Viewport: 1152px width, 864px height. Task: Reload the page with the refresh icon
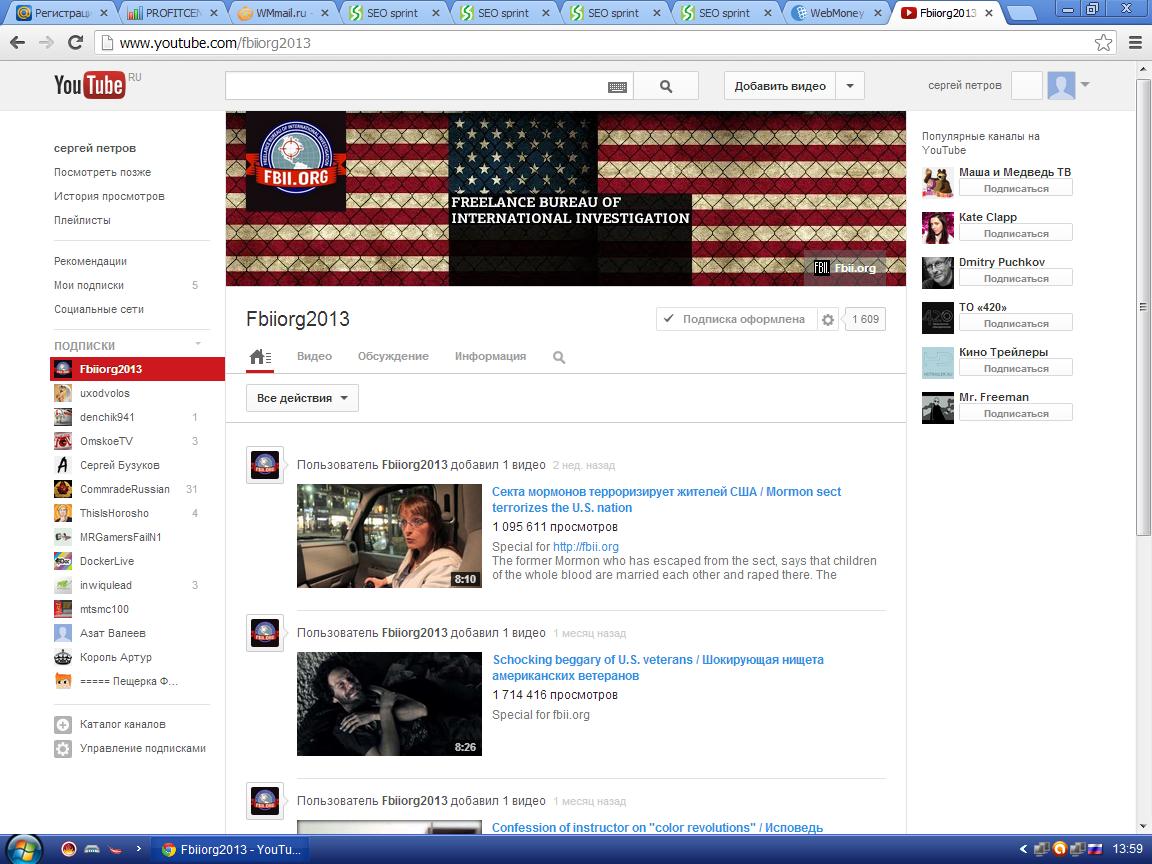tap(75, 43)
